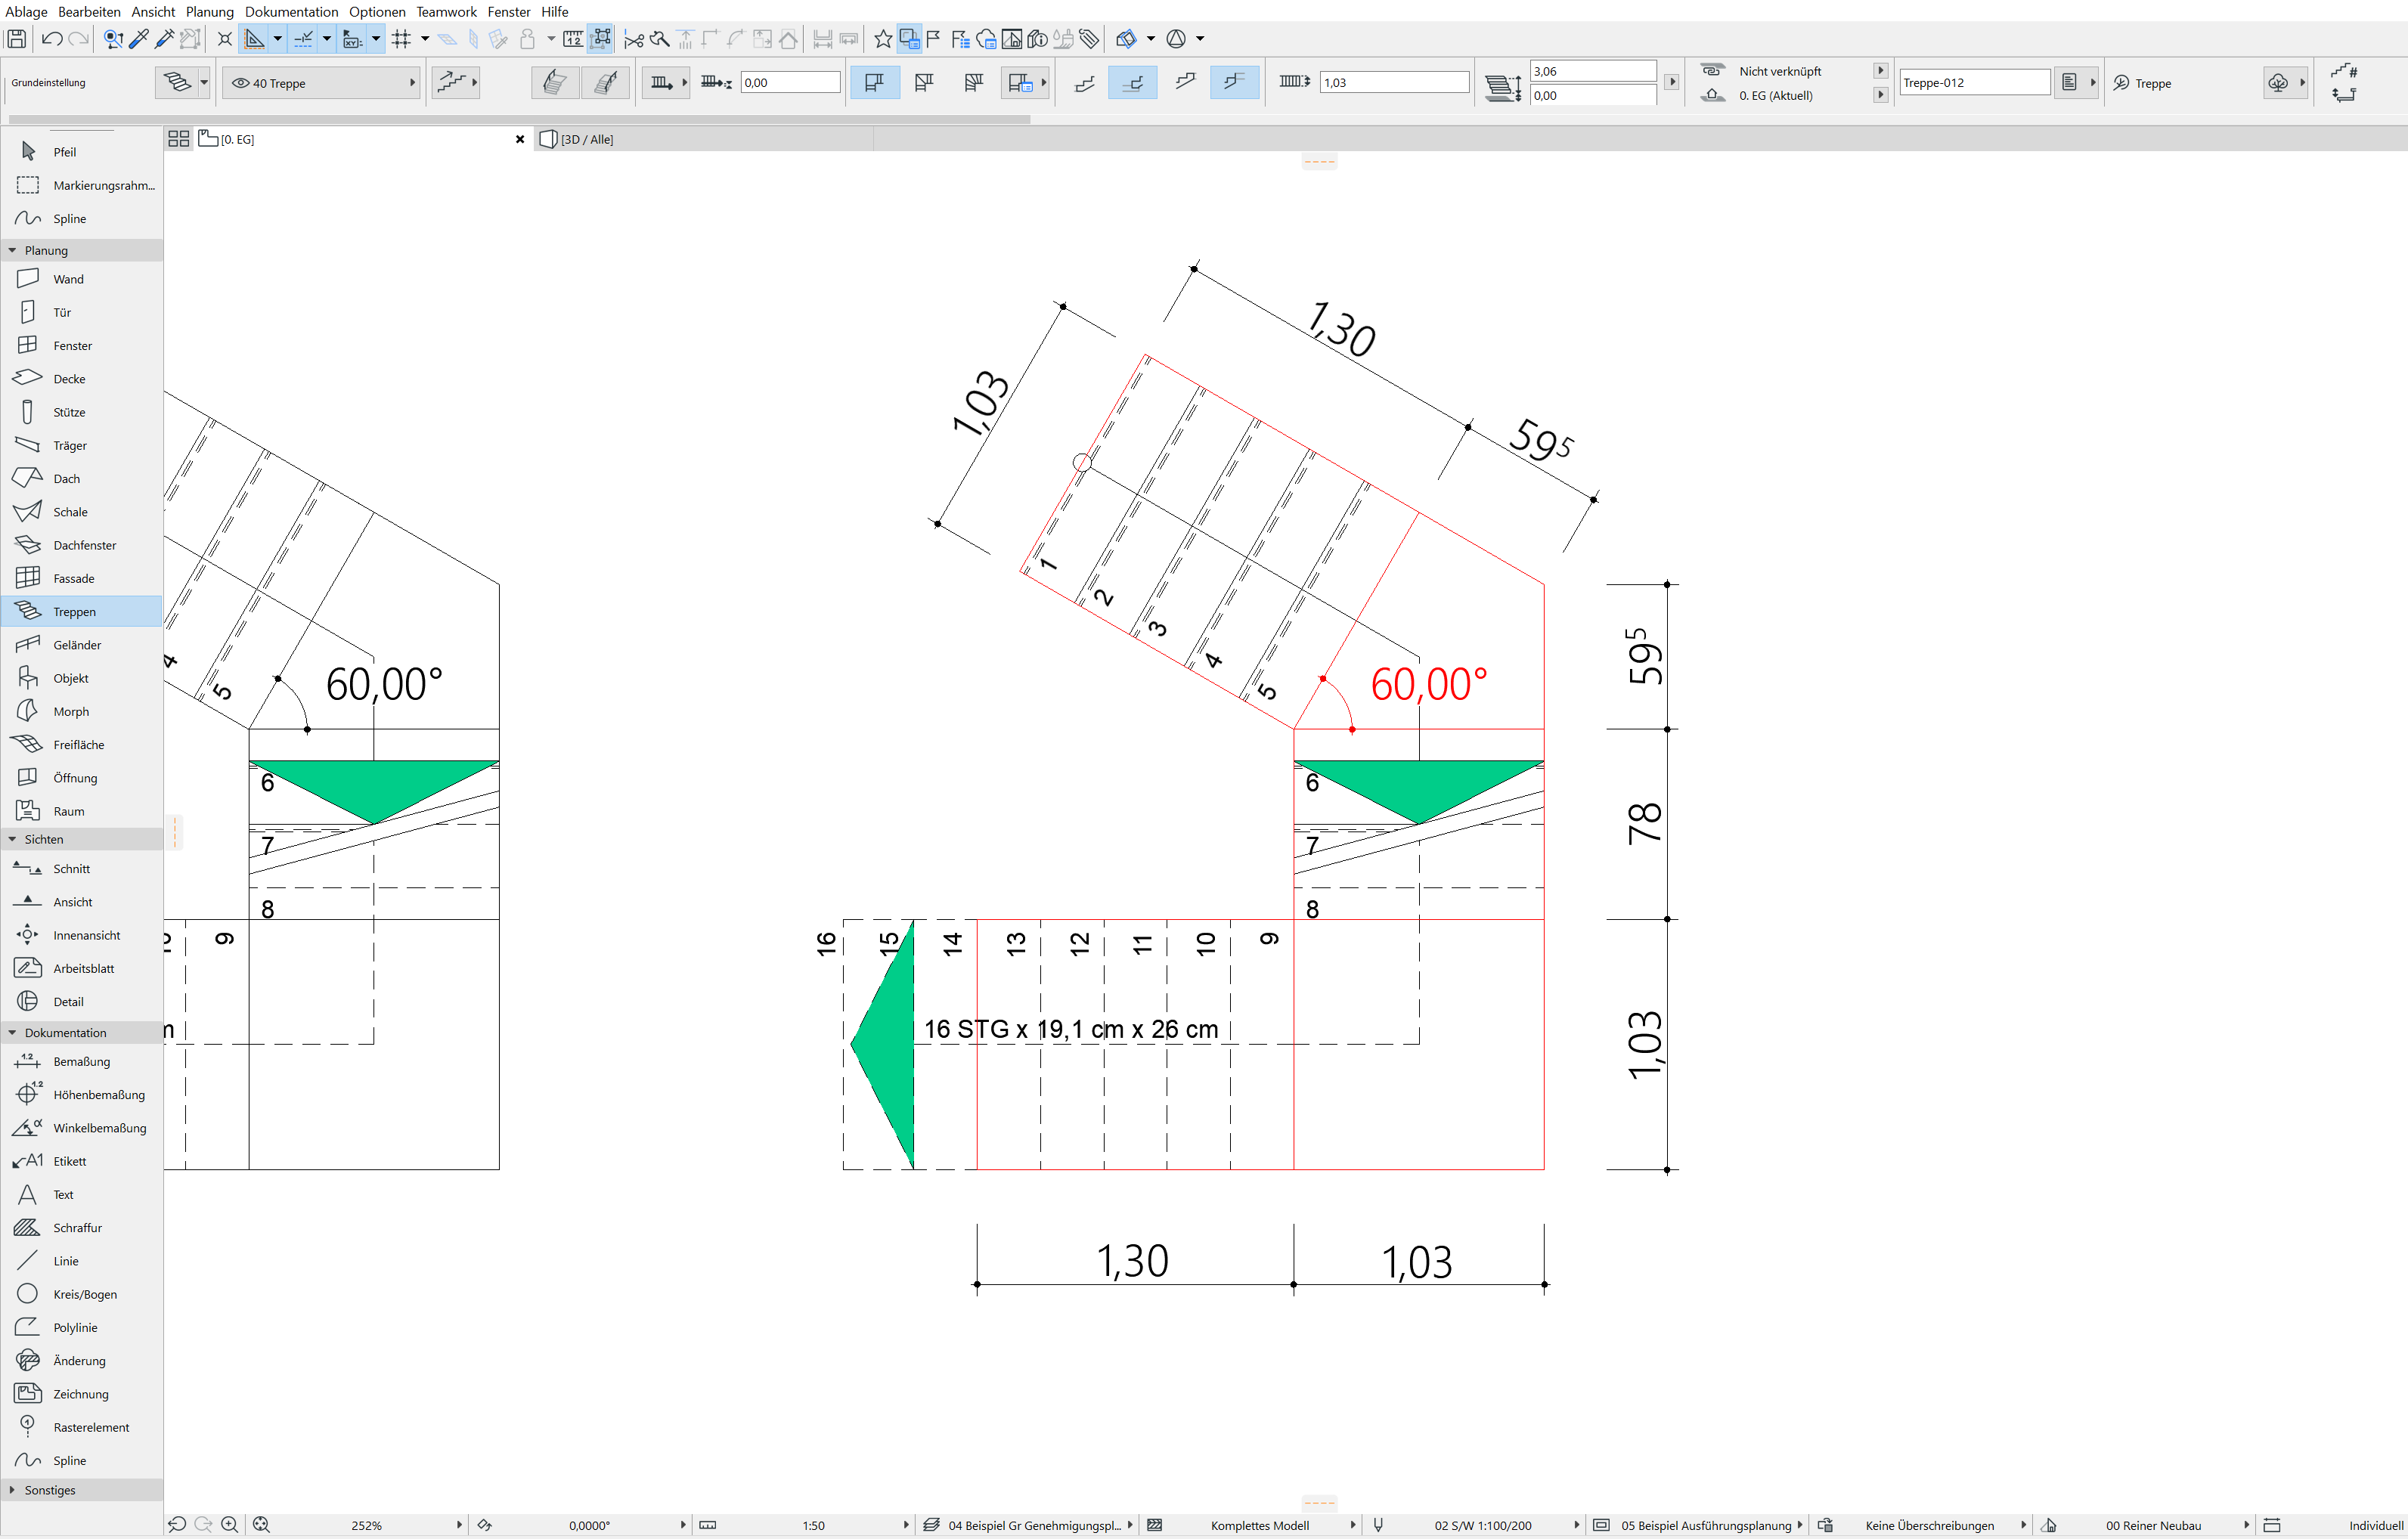Click the Save floppy disk icon
The width and height of the screenshot is (2408, 1539).
pos(16,39)
